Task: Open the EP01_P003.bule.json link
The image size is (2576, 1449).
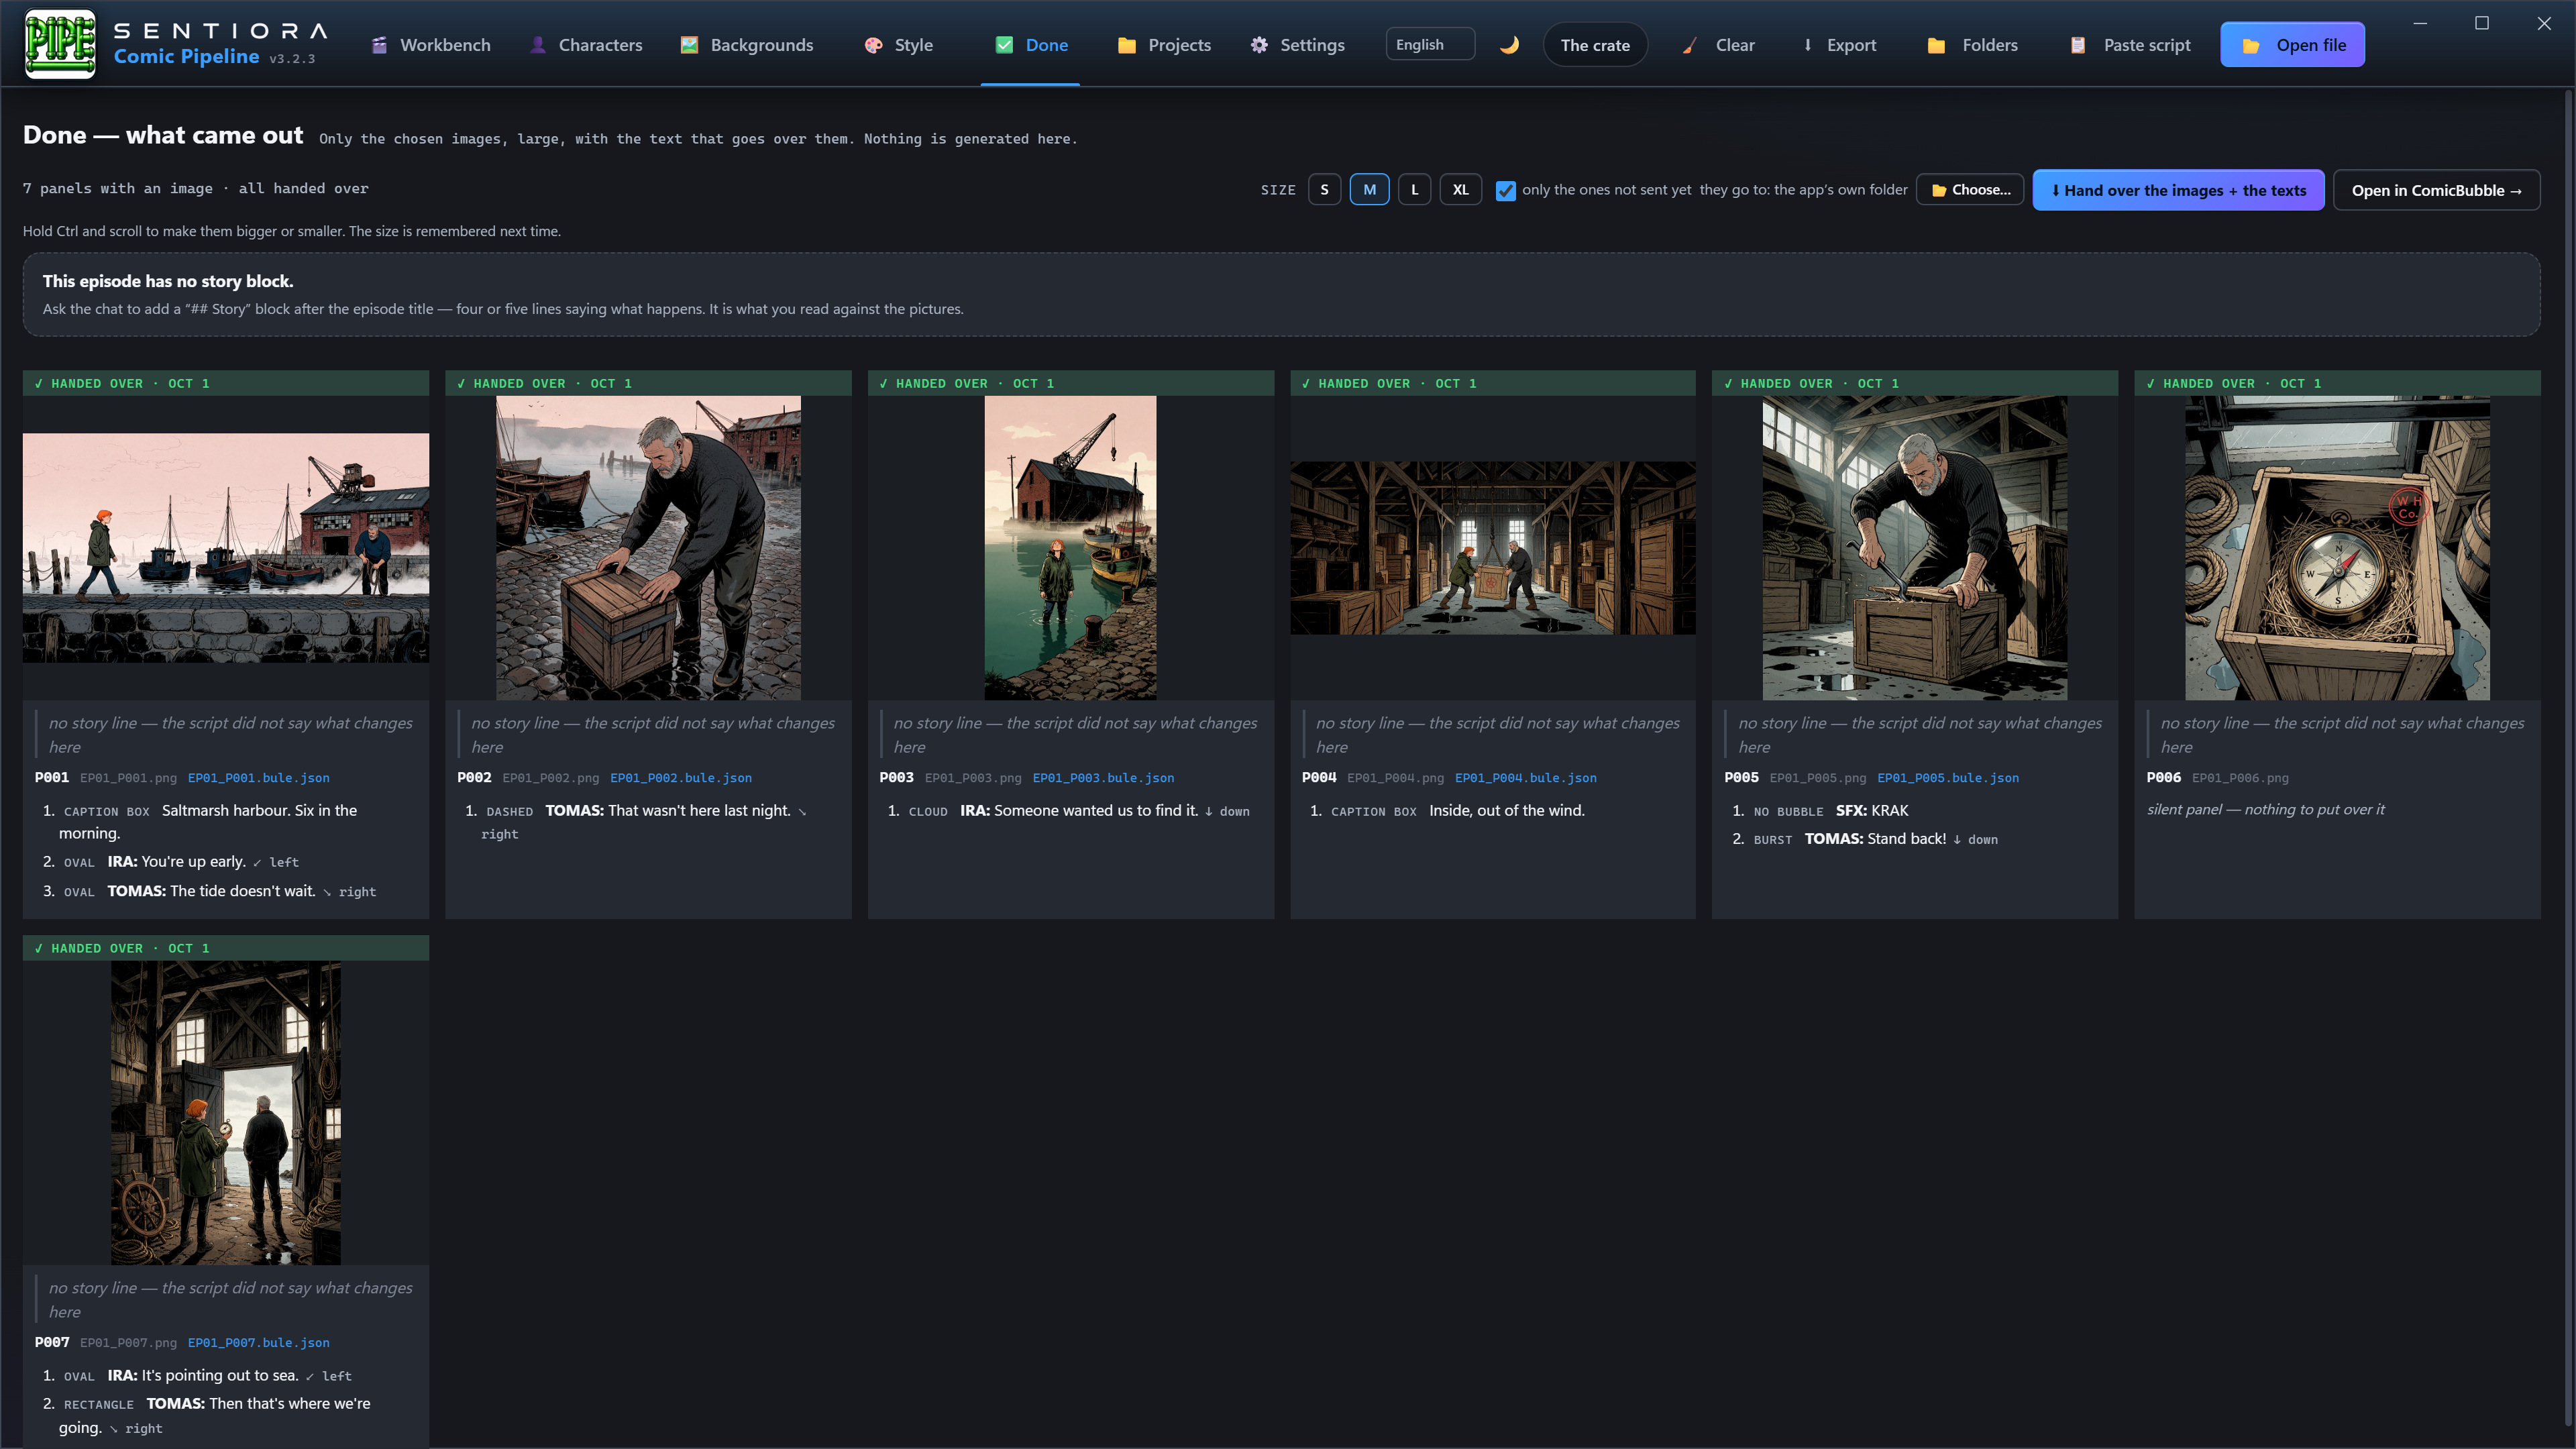Action: click(x=1103, y=778)
